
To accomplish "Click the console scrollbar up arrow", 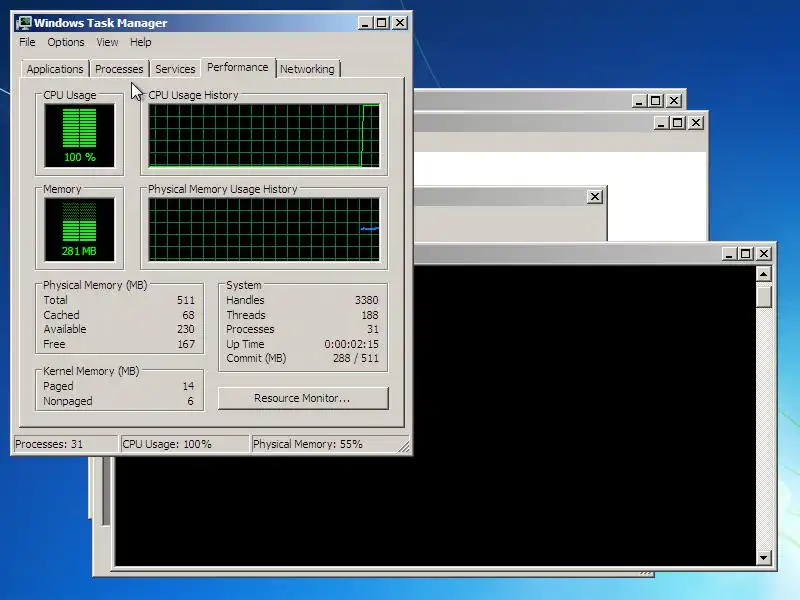I will [763, 275].
